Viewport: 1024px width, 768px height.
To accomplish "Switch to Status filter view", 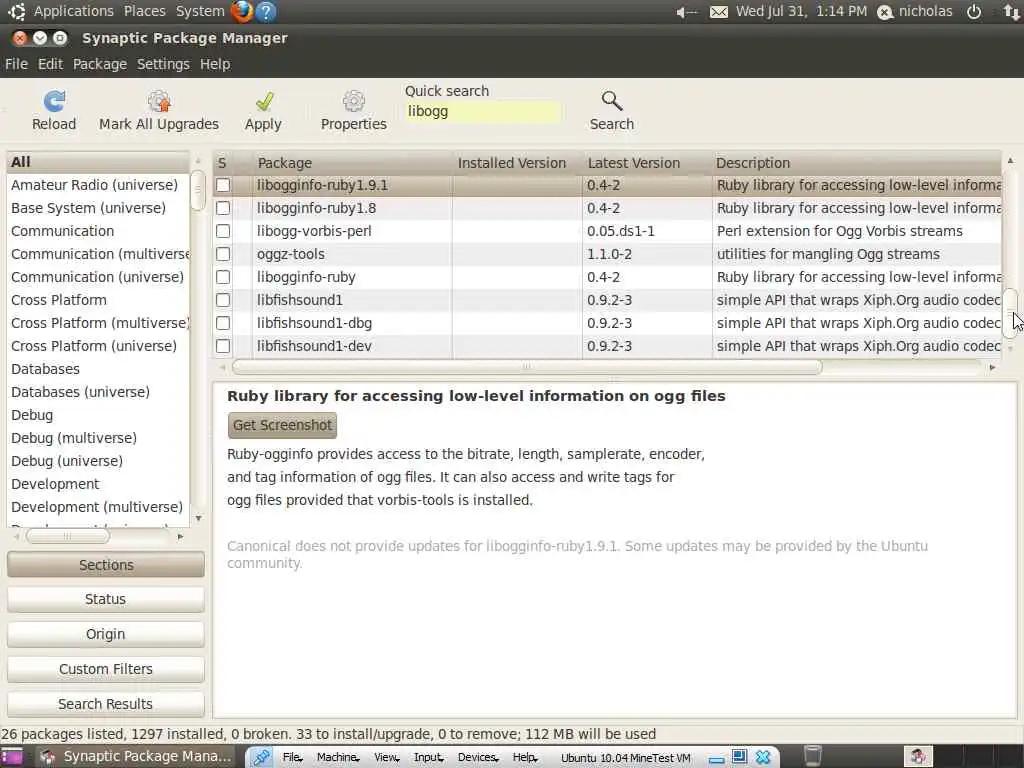I will [106, 599].
